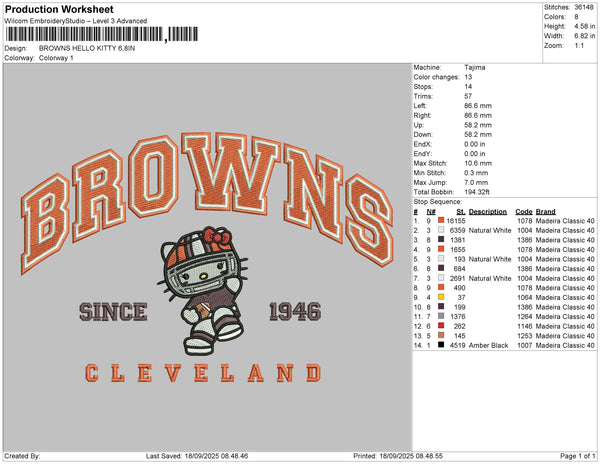Click the Max Stitch value '10.6 mm'
This screenshot has height=464, width=600.
(478, 163)
